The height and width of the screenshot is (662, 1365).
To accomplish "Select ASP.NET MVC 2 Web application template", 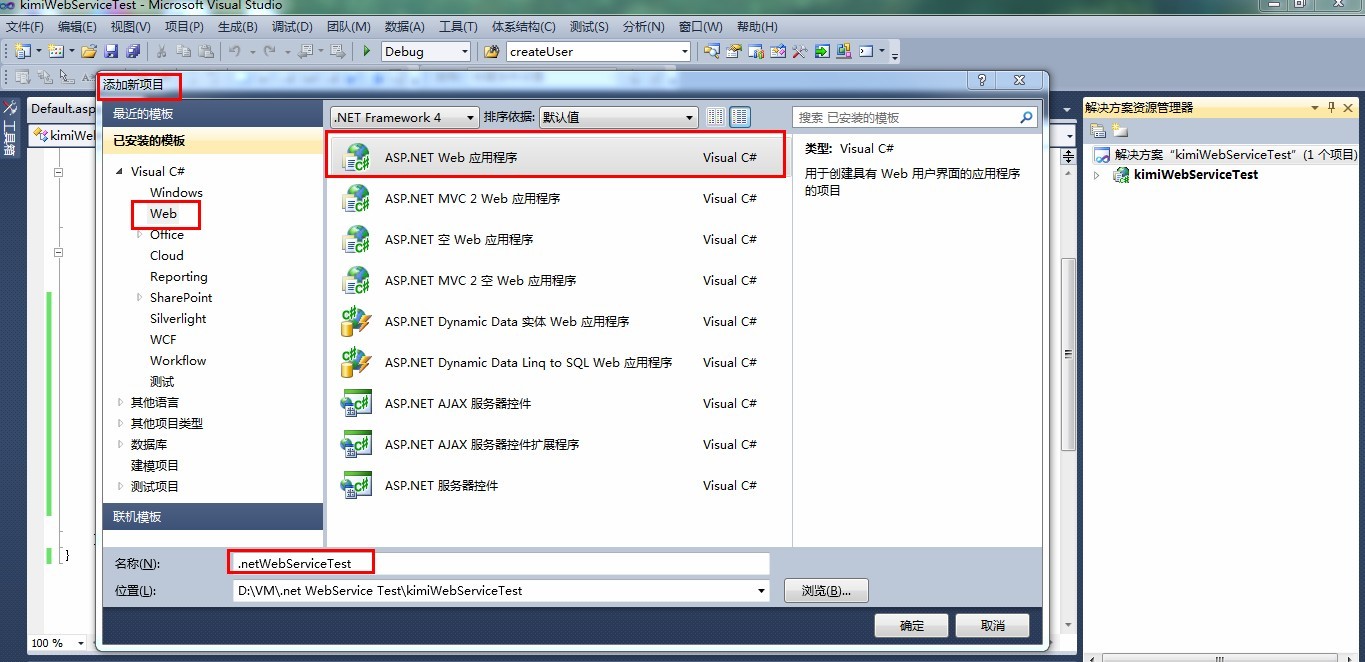I will pos(556,198).
